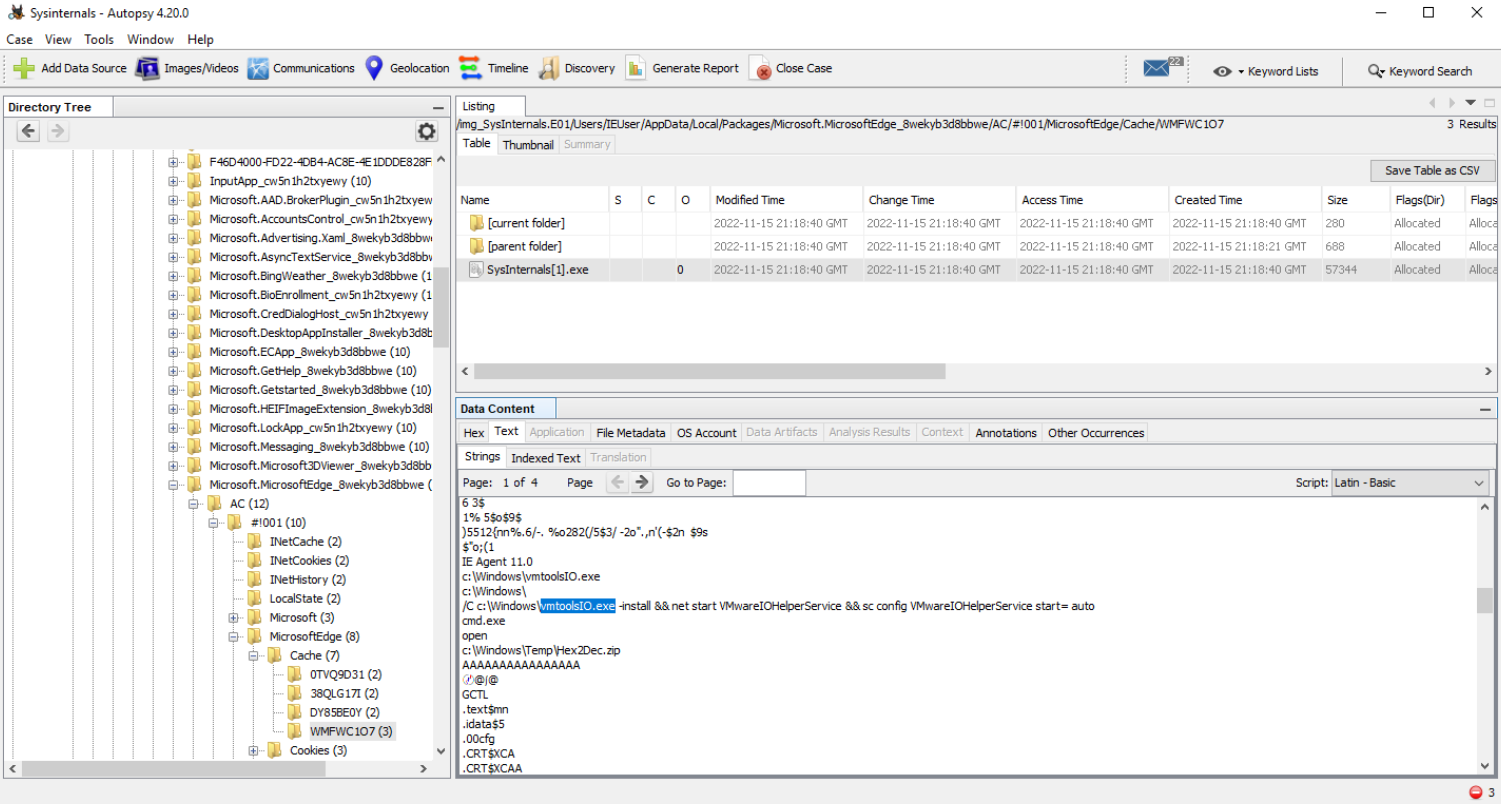Expand the Microsoft.GetHelp_8wekyb3d8bbwe node
The image size is (1501, 804).
pos(173,371)
